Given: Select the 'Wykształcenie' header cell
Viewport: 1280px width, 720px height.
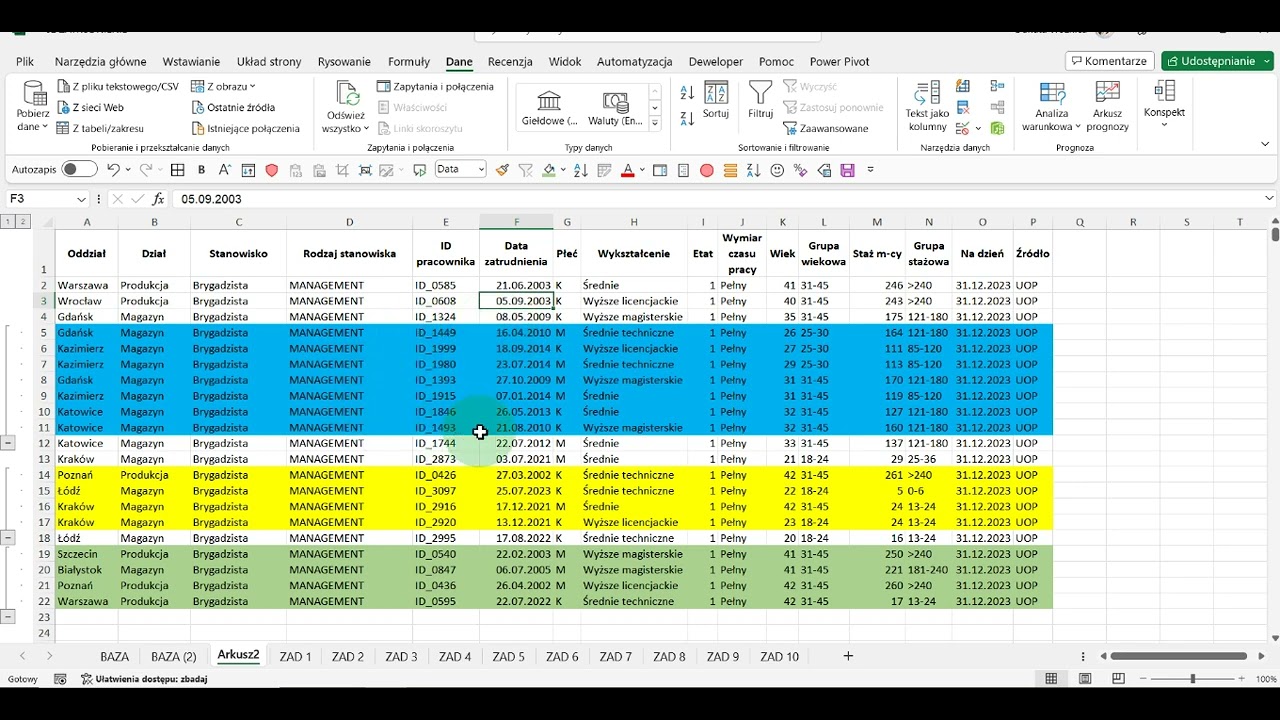Looking at the screenshot, I should coord(634,254).
